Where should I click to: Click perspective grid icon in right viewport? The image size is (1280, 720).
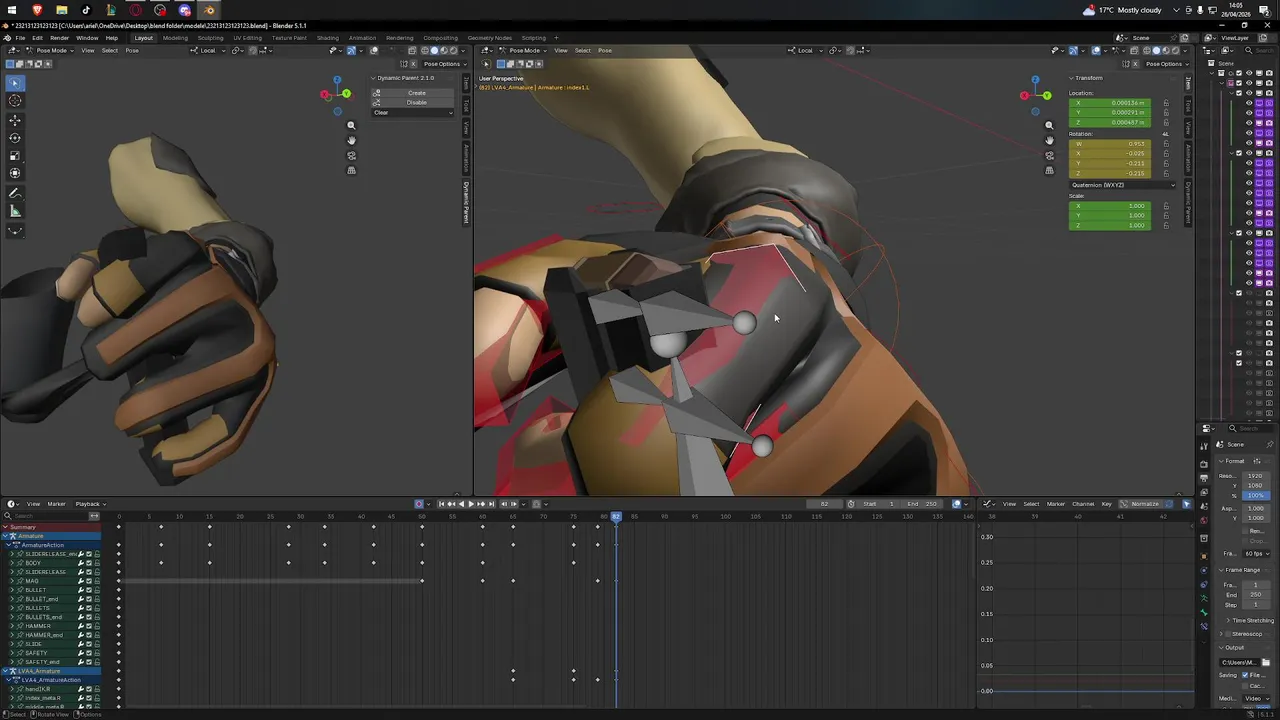pos(1049,170)
